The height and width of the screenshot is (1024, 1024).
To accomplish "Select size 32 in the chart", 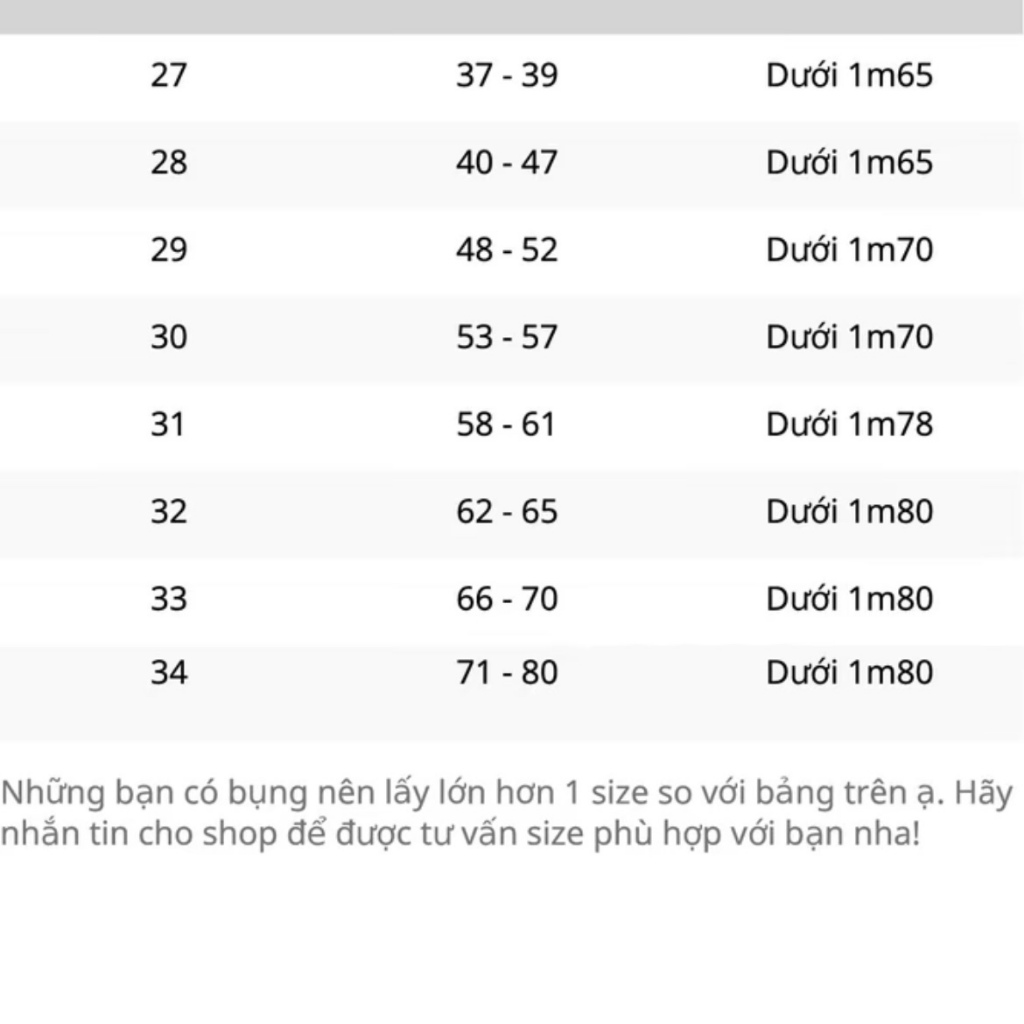I will (x=168, y=511).
